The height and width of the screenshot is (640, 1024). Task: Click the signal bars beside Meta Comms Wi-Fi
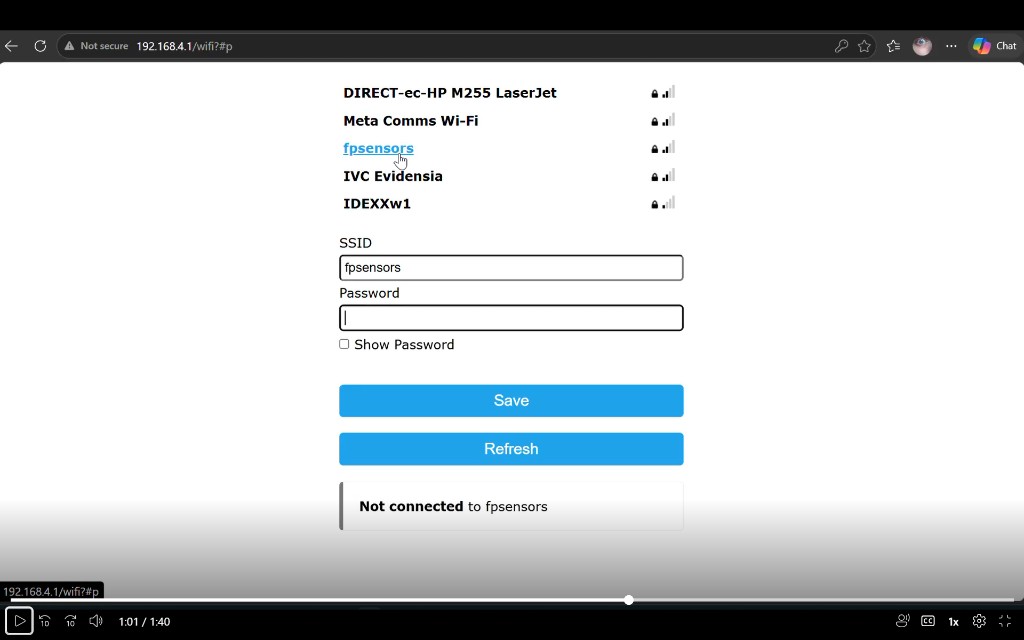click(x=668, y=120)
